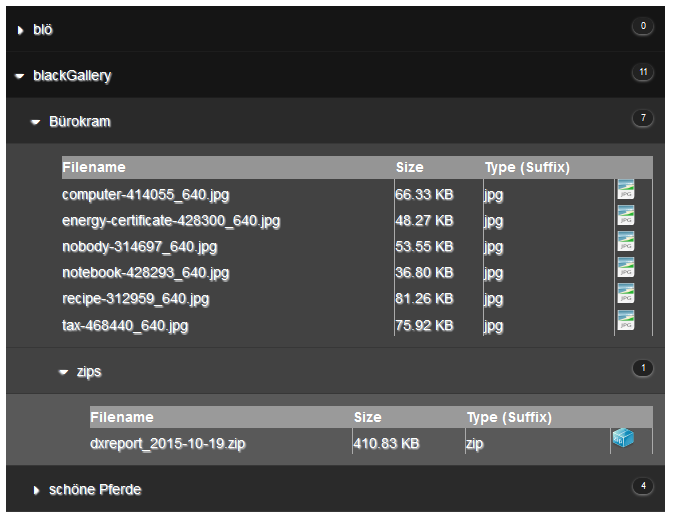Viewport: 673px width, 522px height.
Task: Click JPG icon for notebook-428293_640.jpg
Action: tap(625, 269)
